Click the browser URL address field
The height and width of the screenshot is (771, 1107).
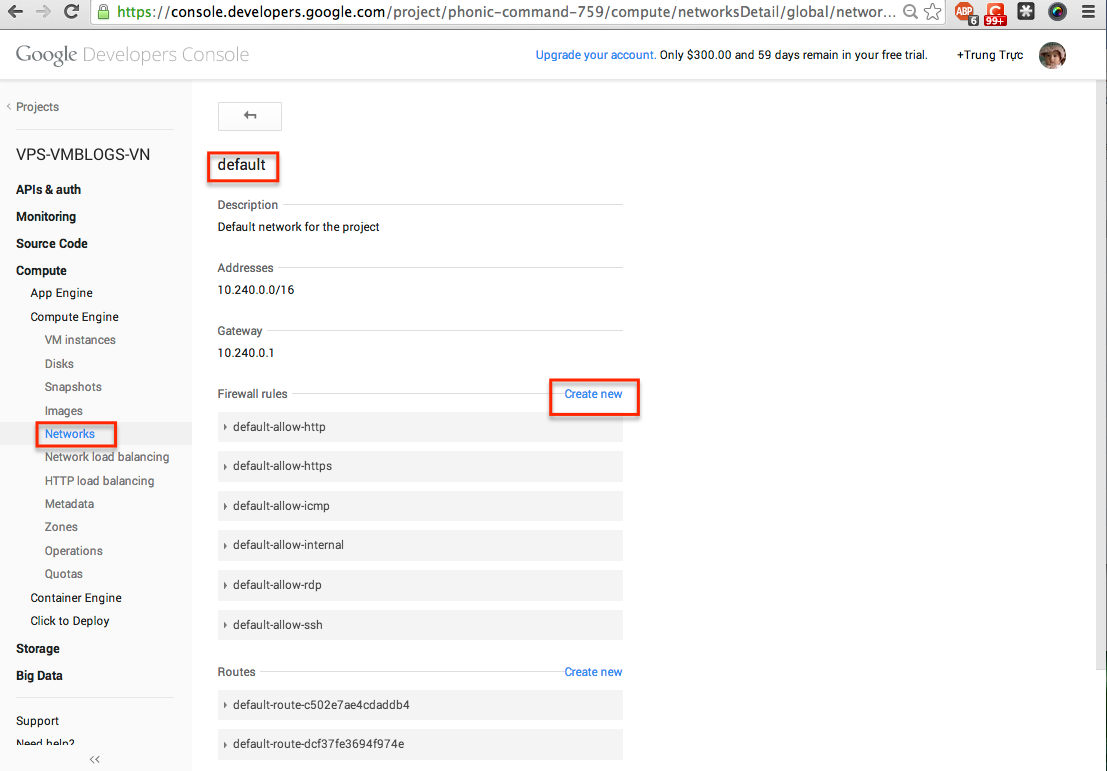click(500, 13)
